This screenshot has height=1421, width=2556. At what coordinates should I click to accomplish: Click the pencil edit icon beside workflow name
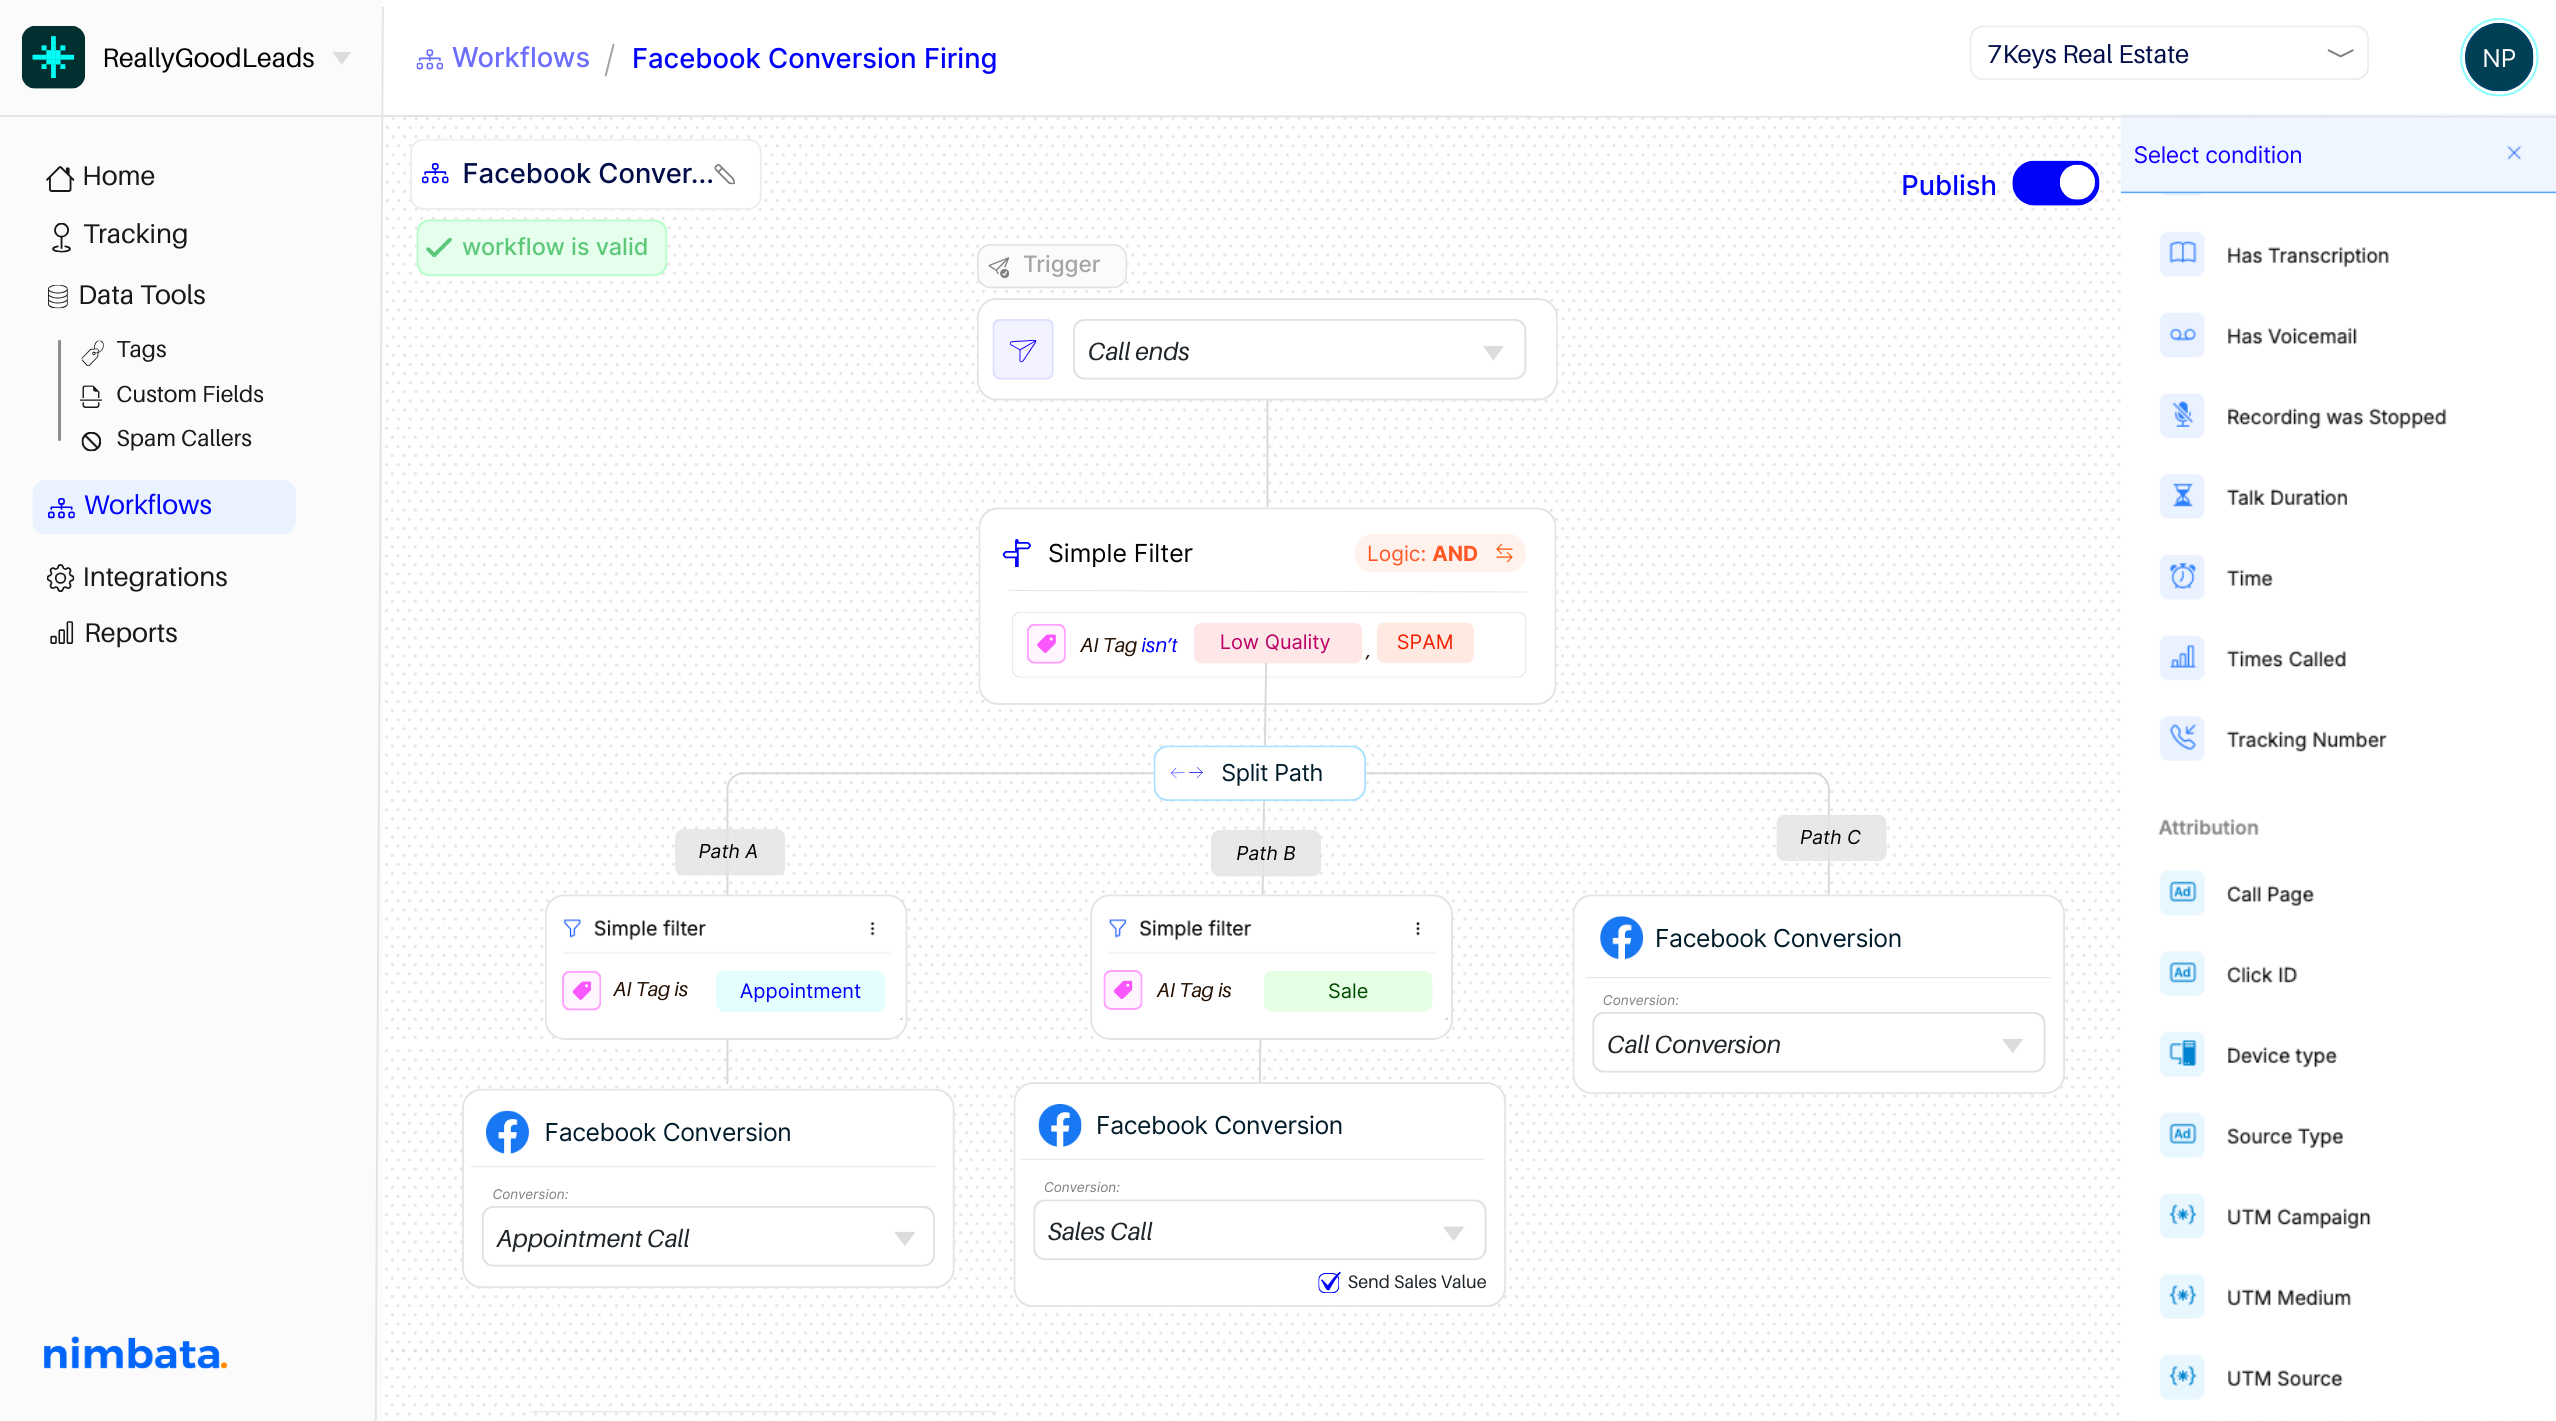[x=726, y=174]
